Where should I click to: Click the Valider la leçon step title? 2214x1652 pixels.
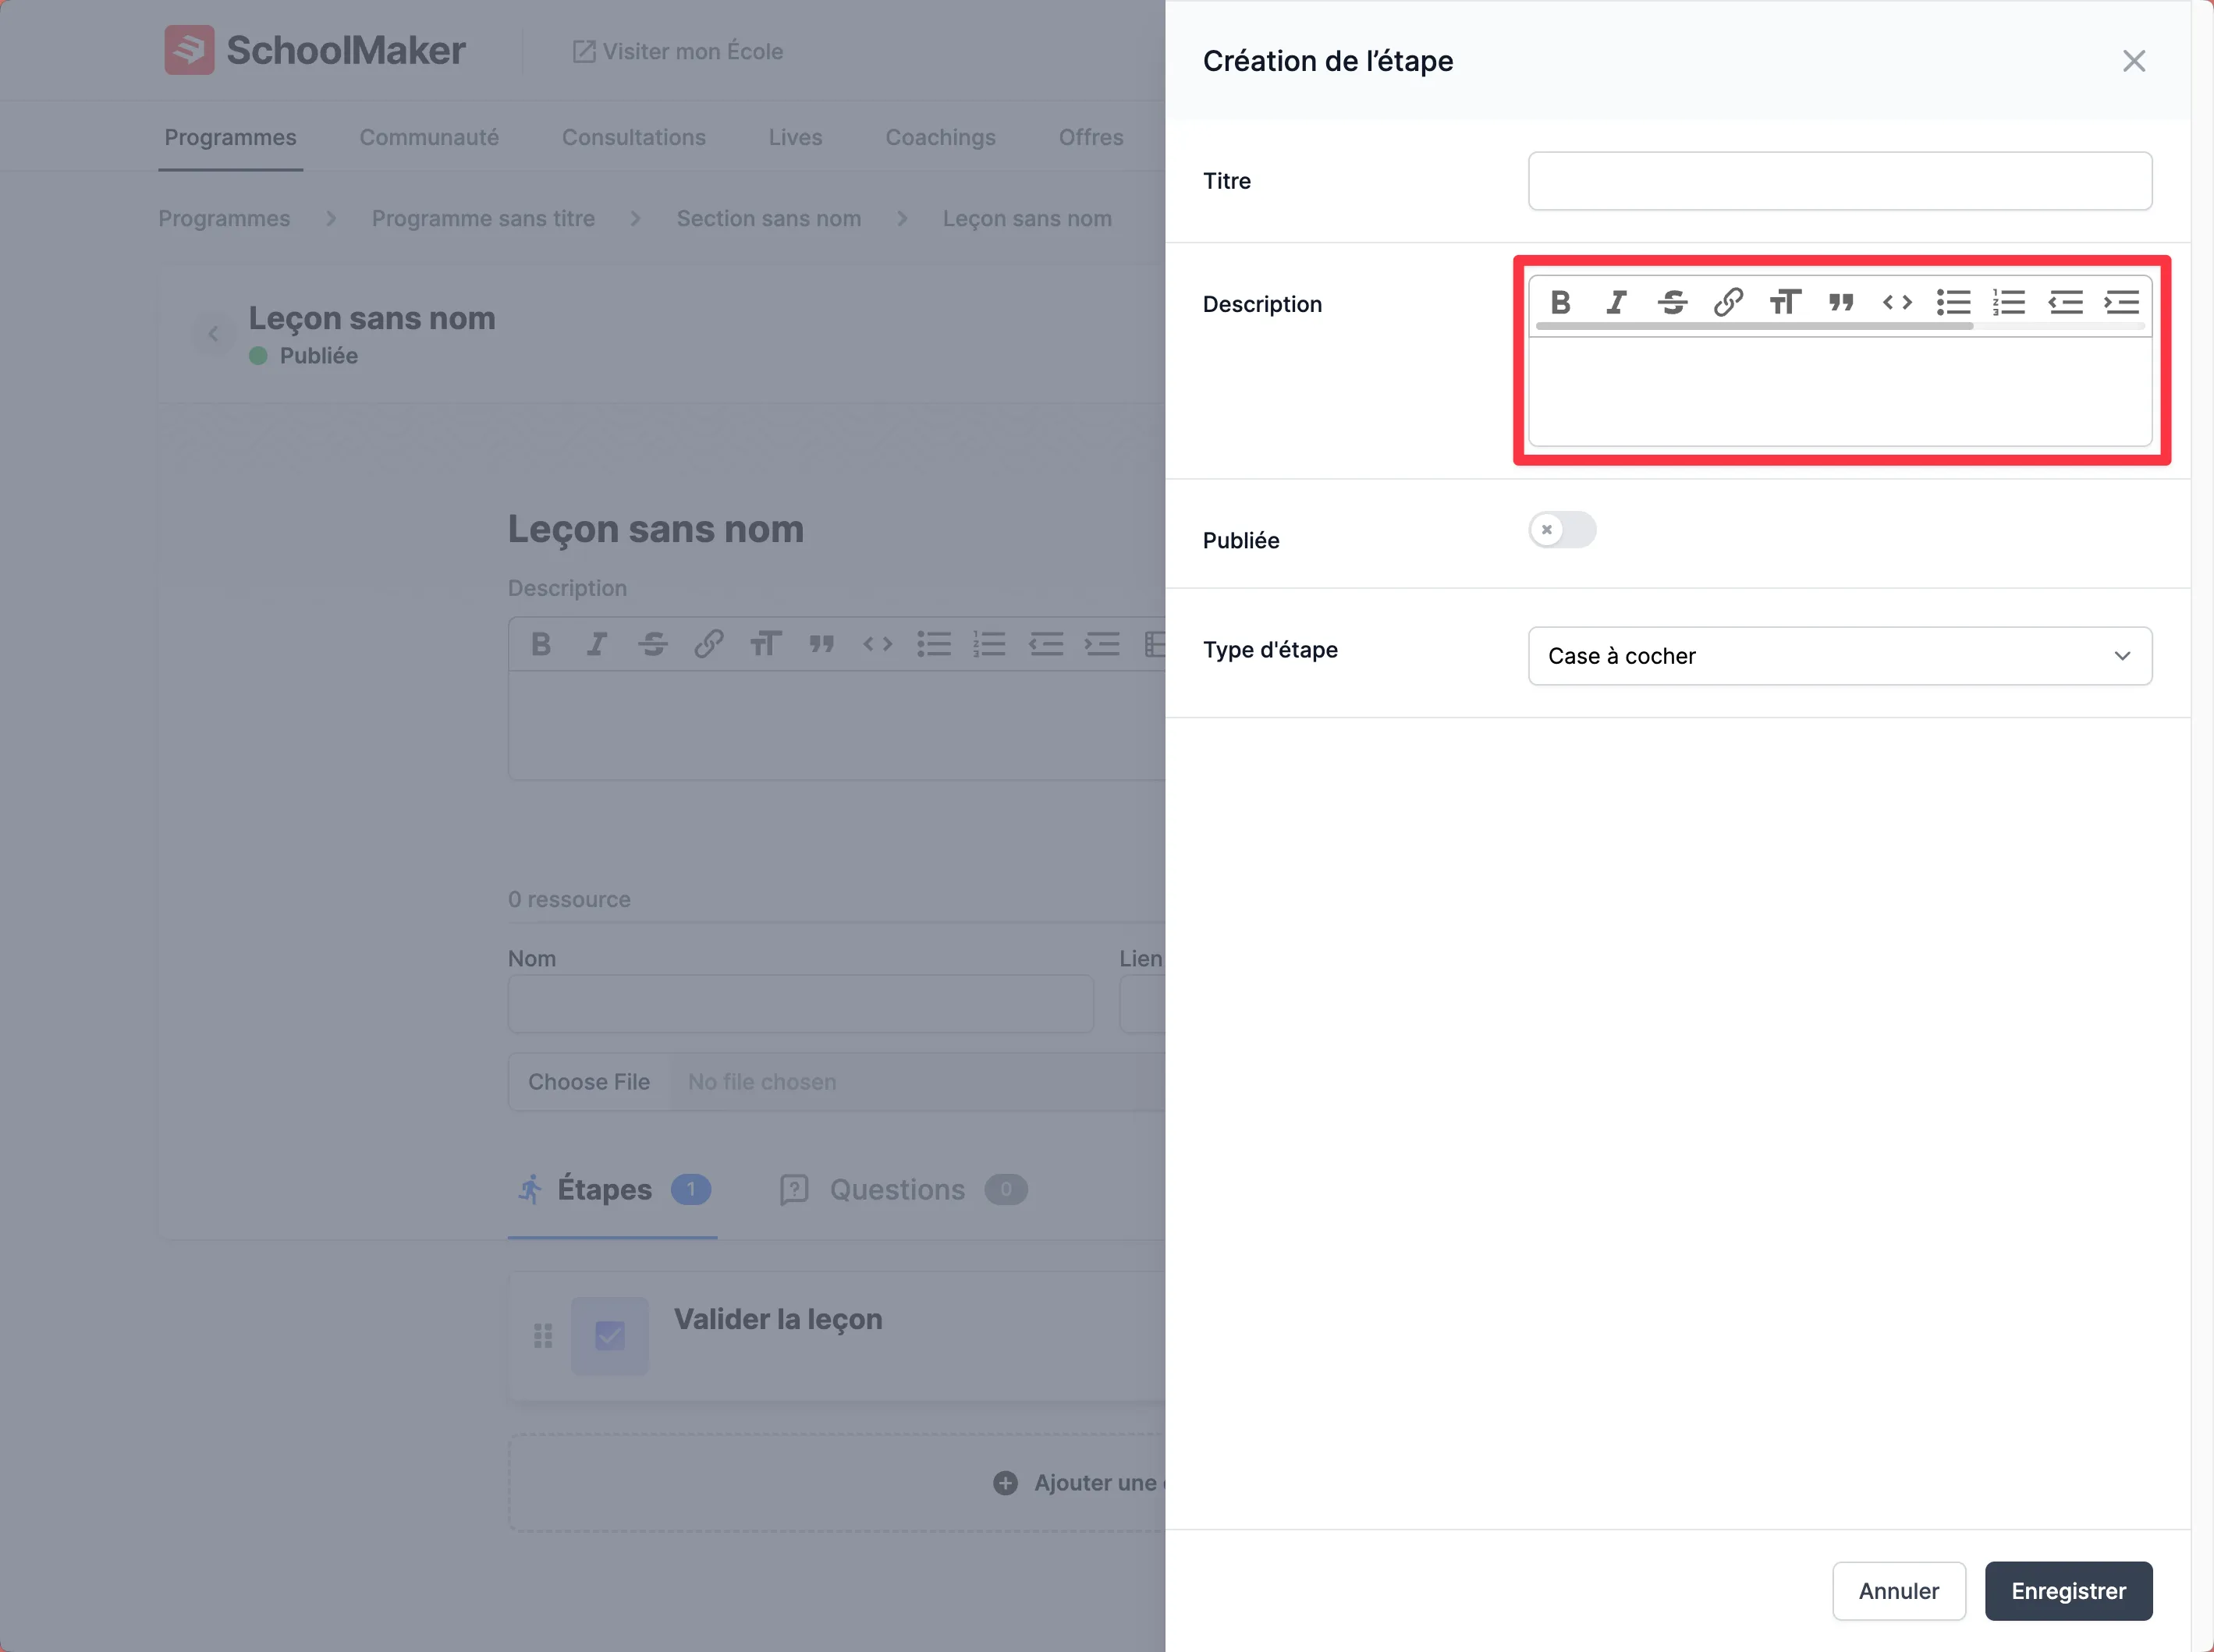point(778,1319)
